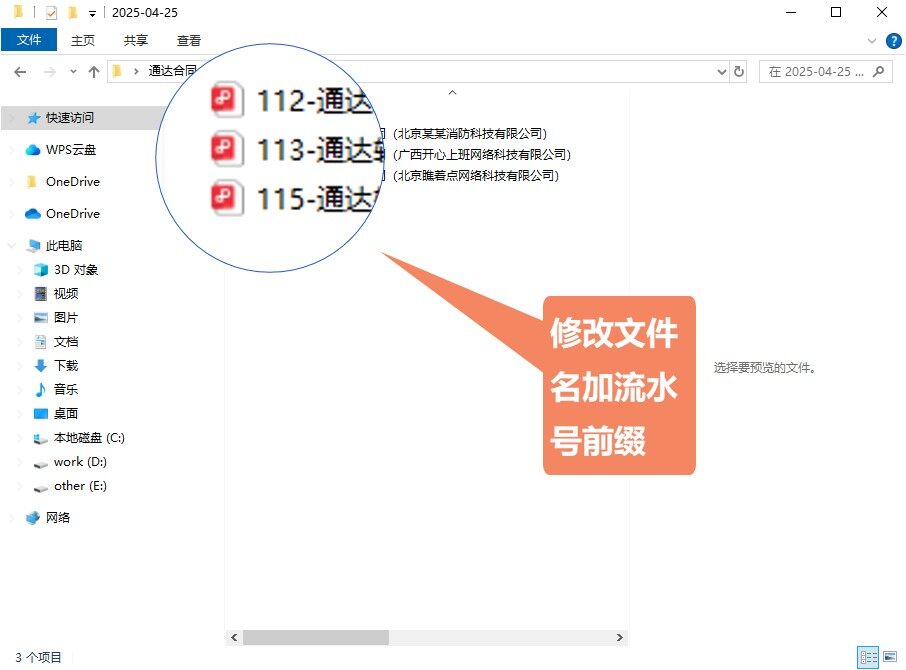The image size is (906, 670).
Task: Open the 文件 menu
Action: [x=29, y=40]
